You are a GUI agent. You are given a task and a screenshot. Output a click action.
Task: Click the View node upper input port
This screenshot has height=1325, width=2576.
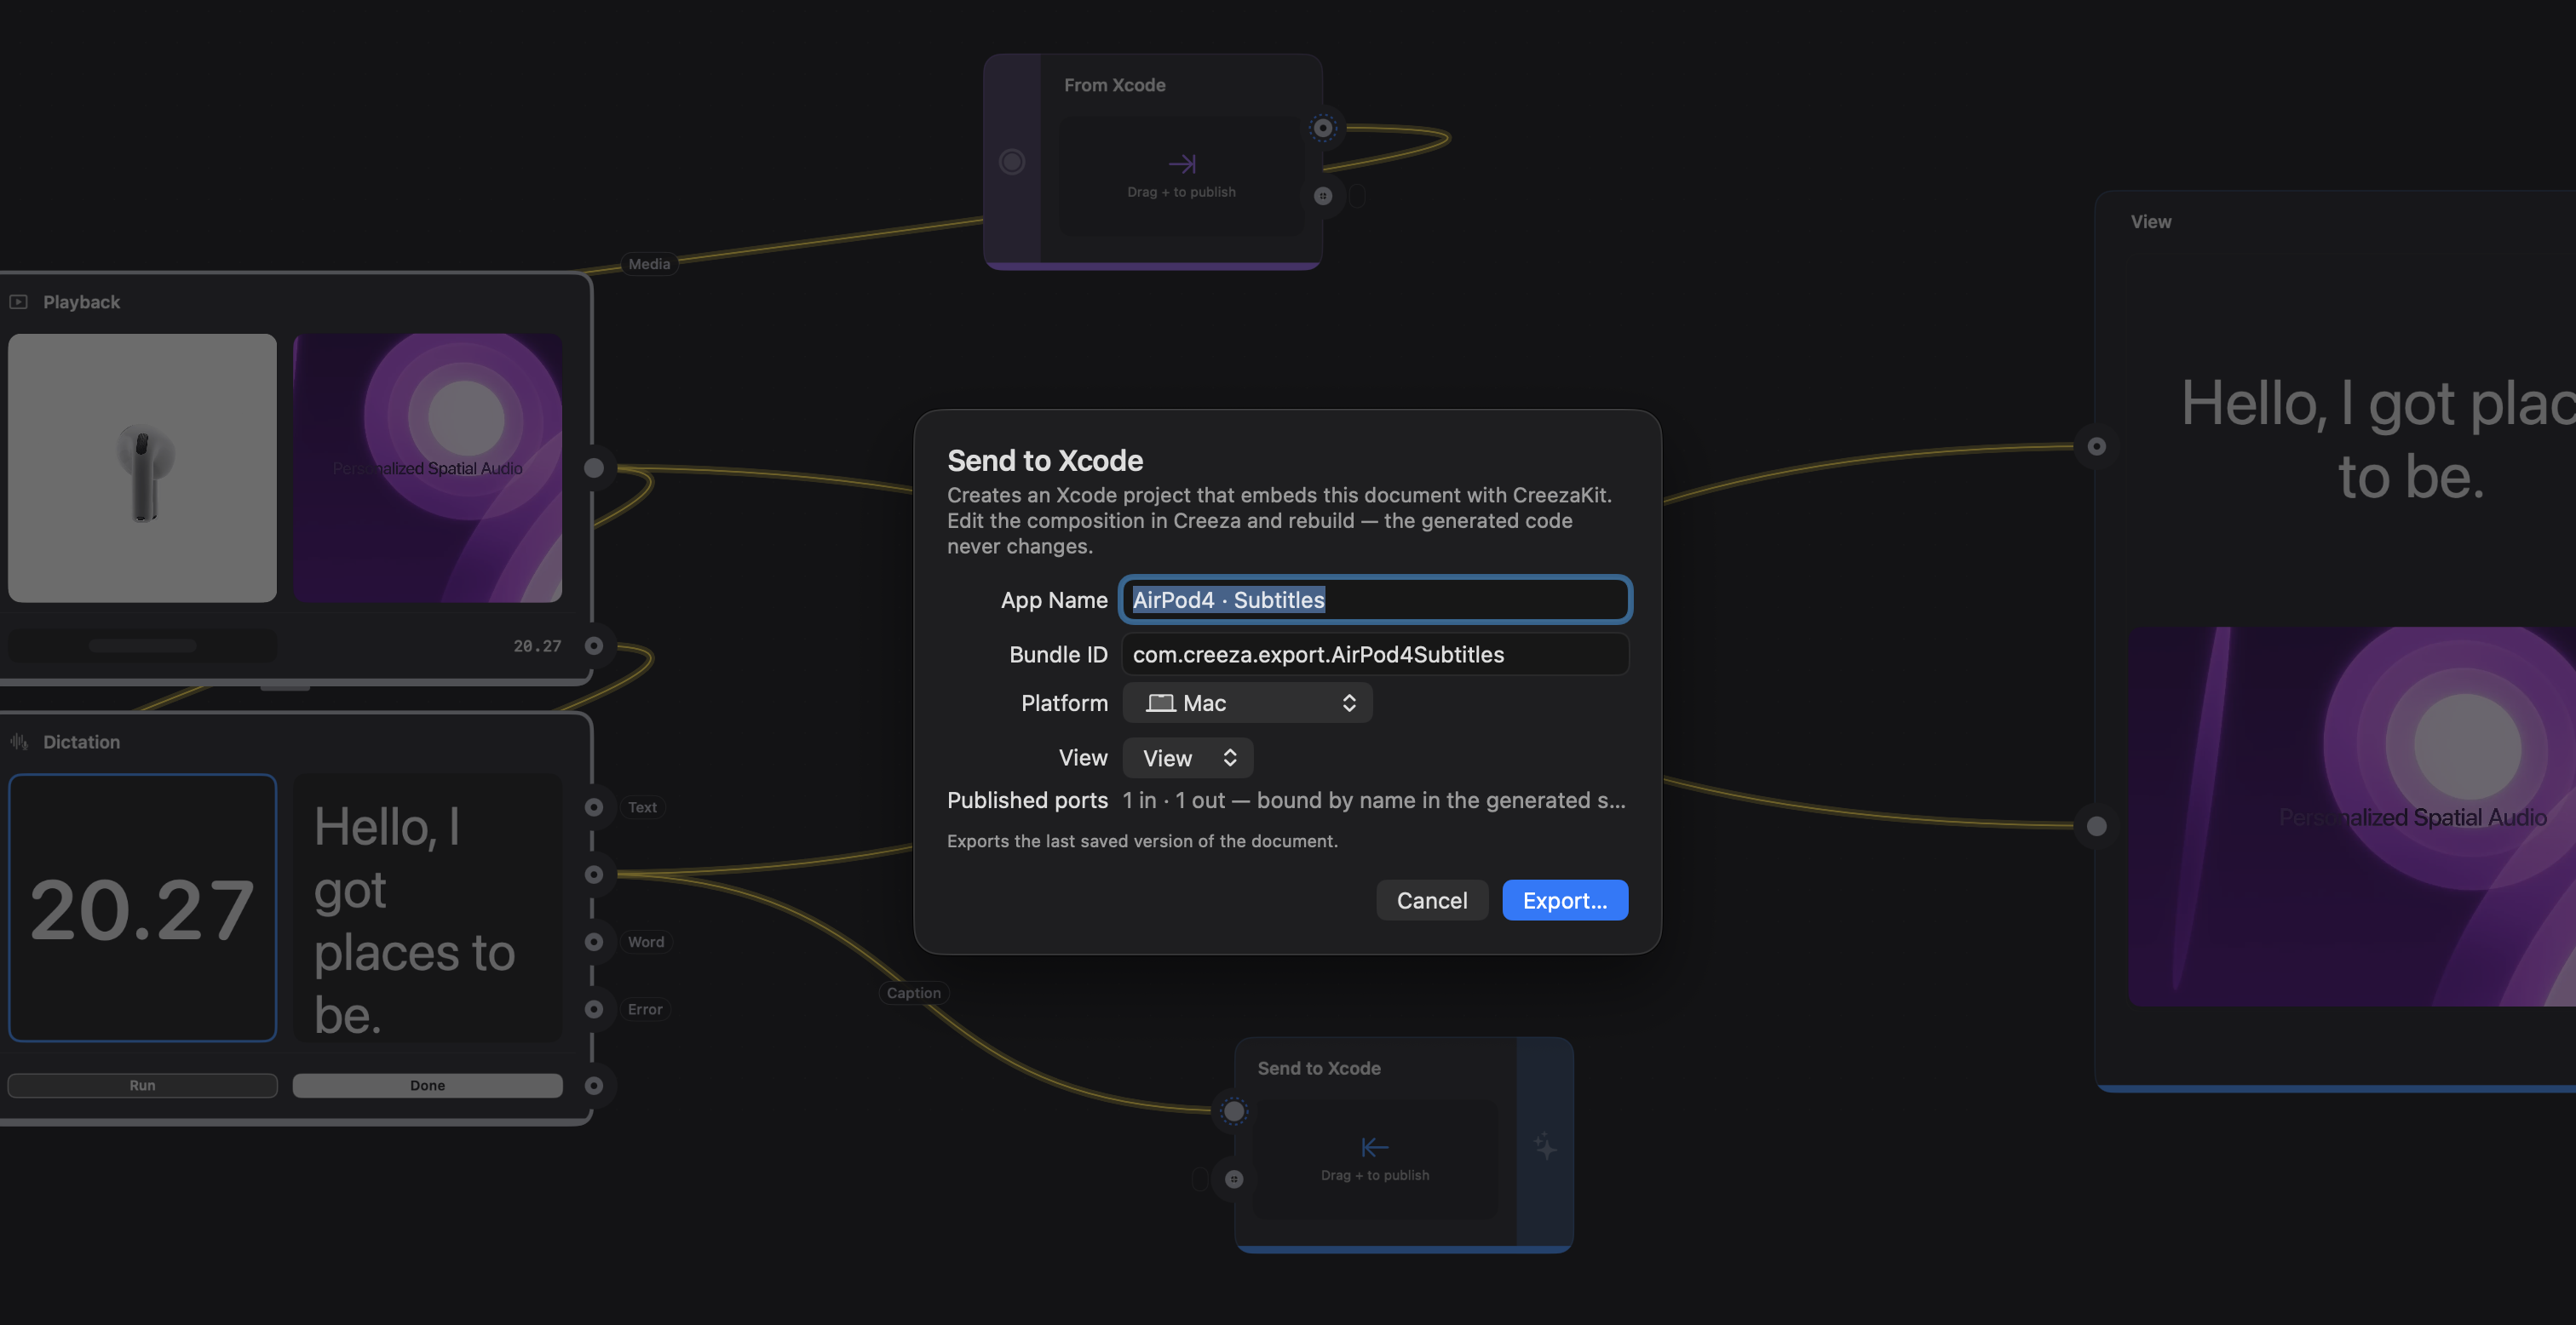pos(2097,446)
